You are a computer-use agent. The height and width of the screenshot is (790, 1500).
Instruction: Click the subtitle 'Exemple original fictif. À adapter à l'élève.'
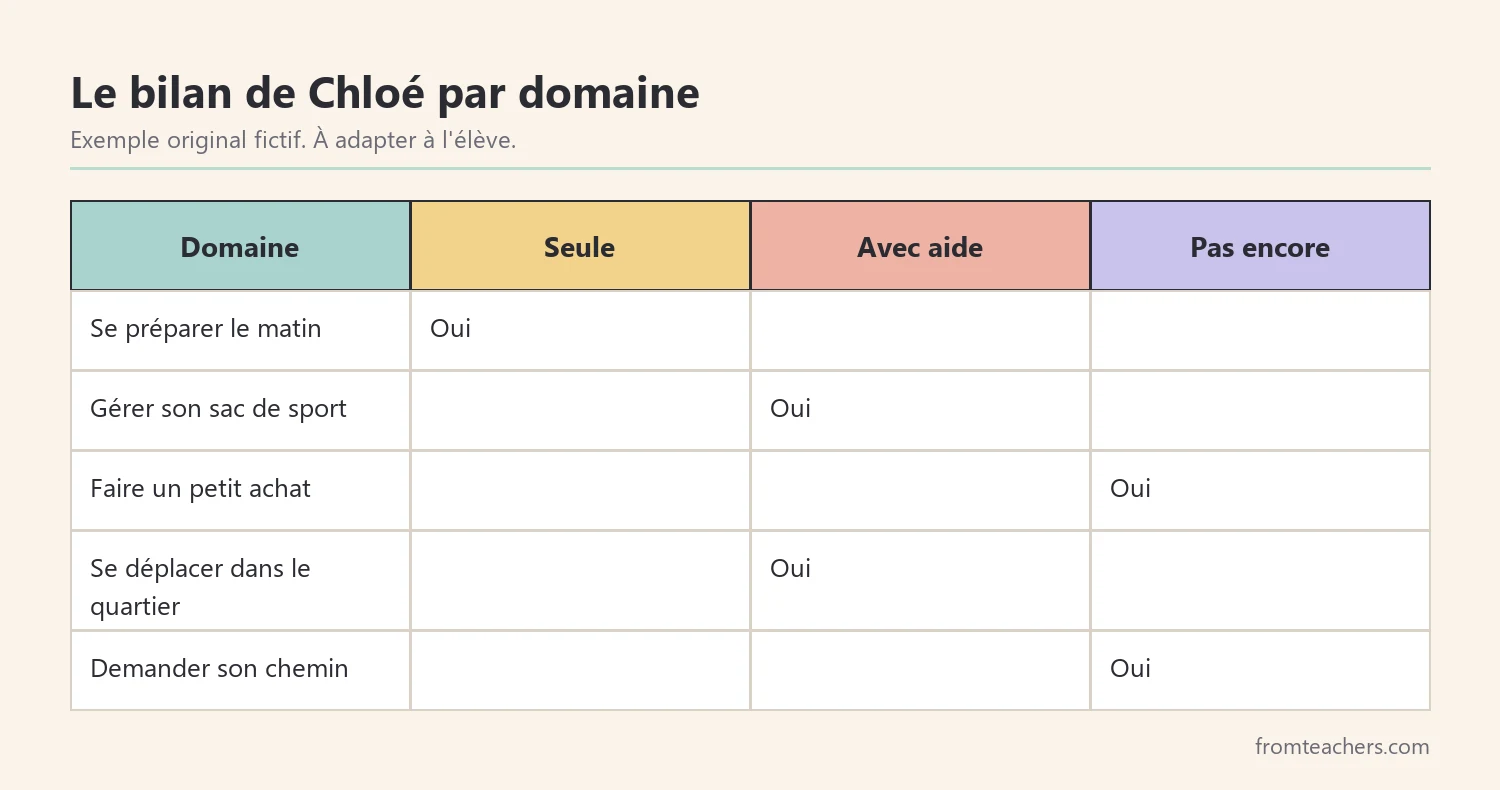pos(293,140)
